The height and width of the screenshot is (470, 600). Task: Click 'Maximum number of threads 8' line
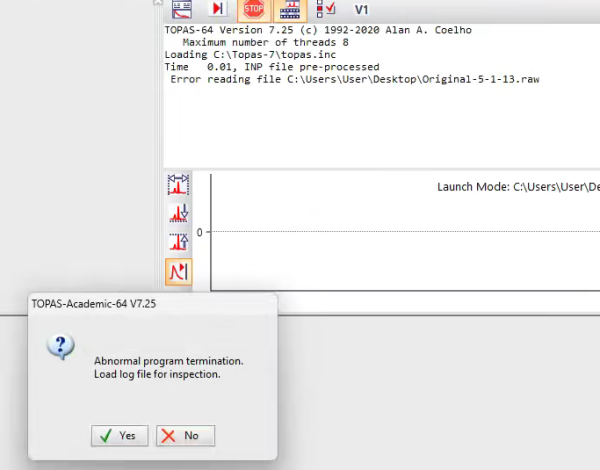pos(266,42)
